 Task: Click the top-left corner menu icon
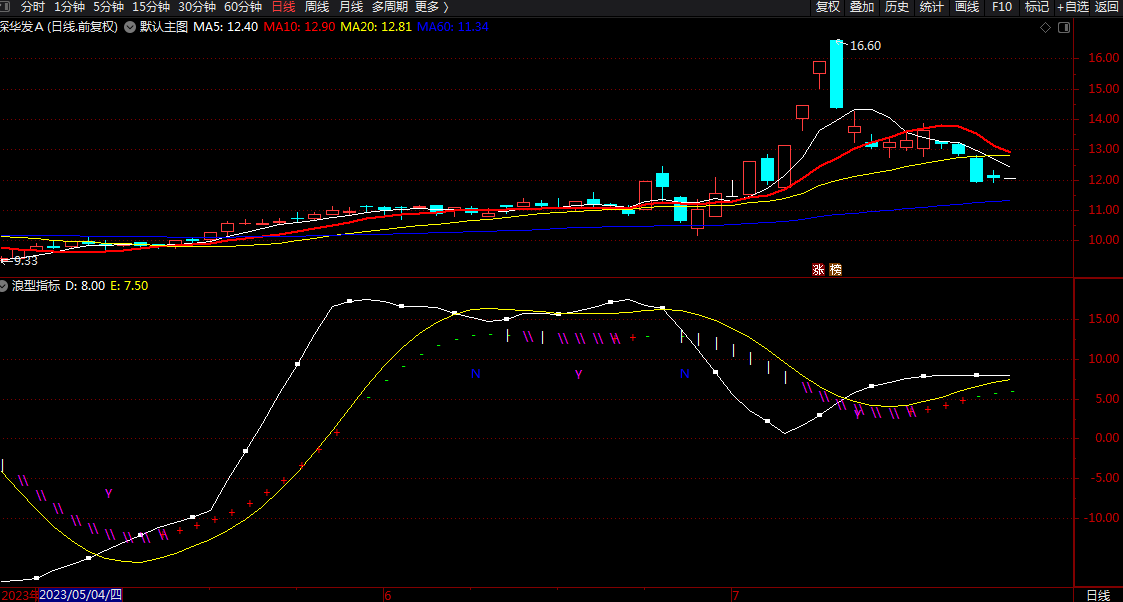(x=4, y=6)
